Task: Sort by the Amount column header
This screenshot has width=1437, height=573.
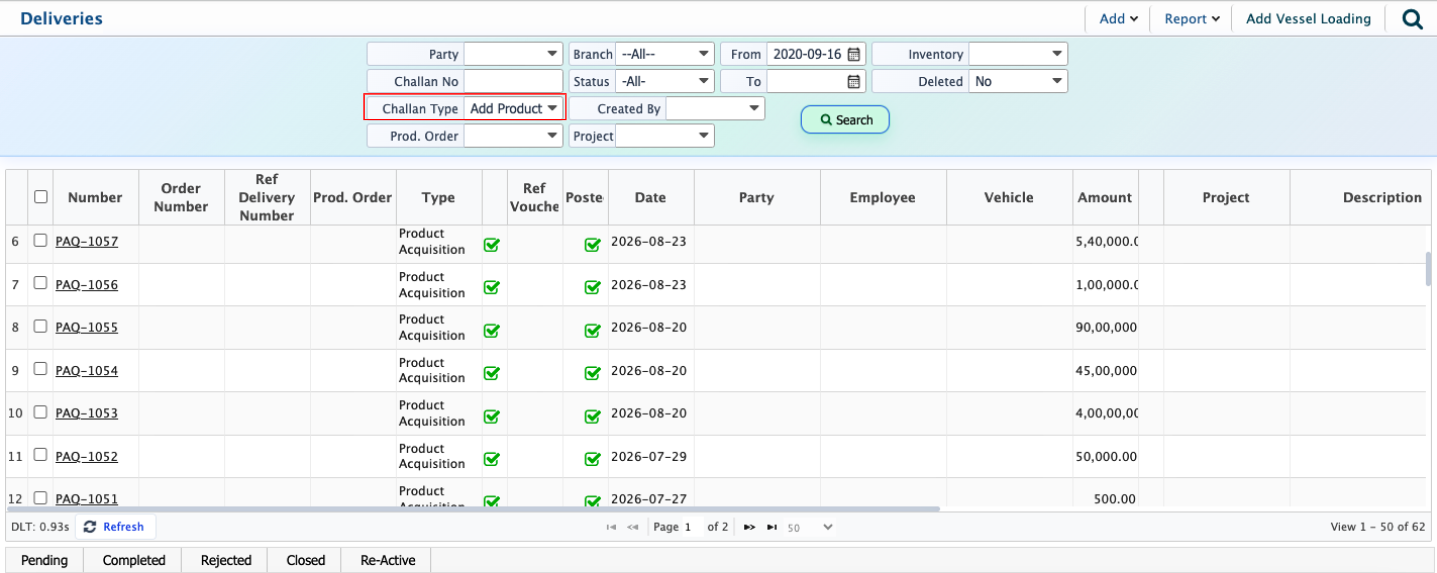Action: (x=1105, y=197)
